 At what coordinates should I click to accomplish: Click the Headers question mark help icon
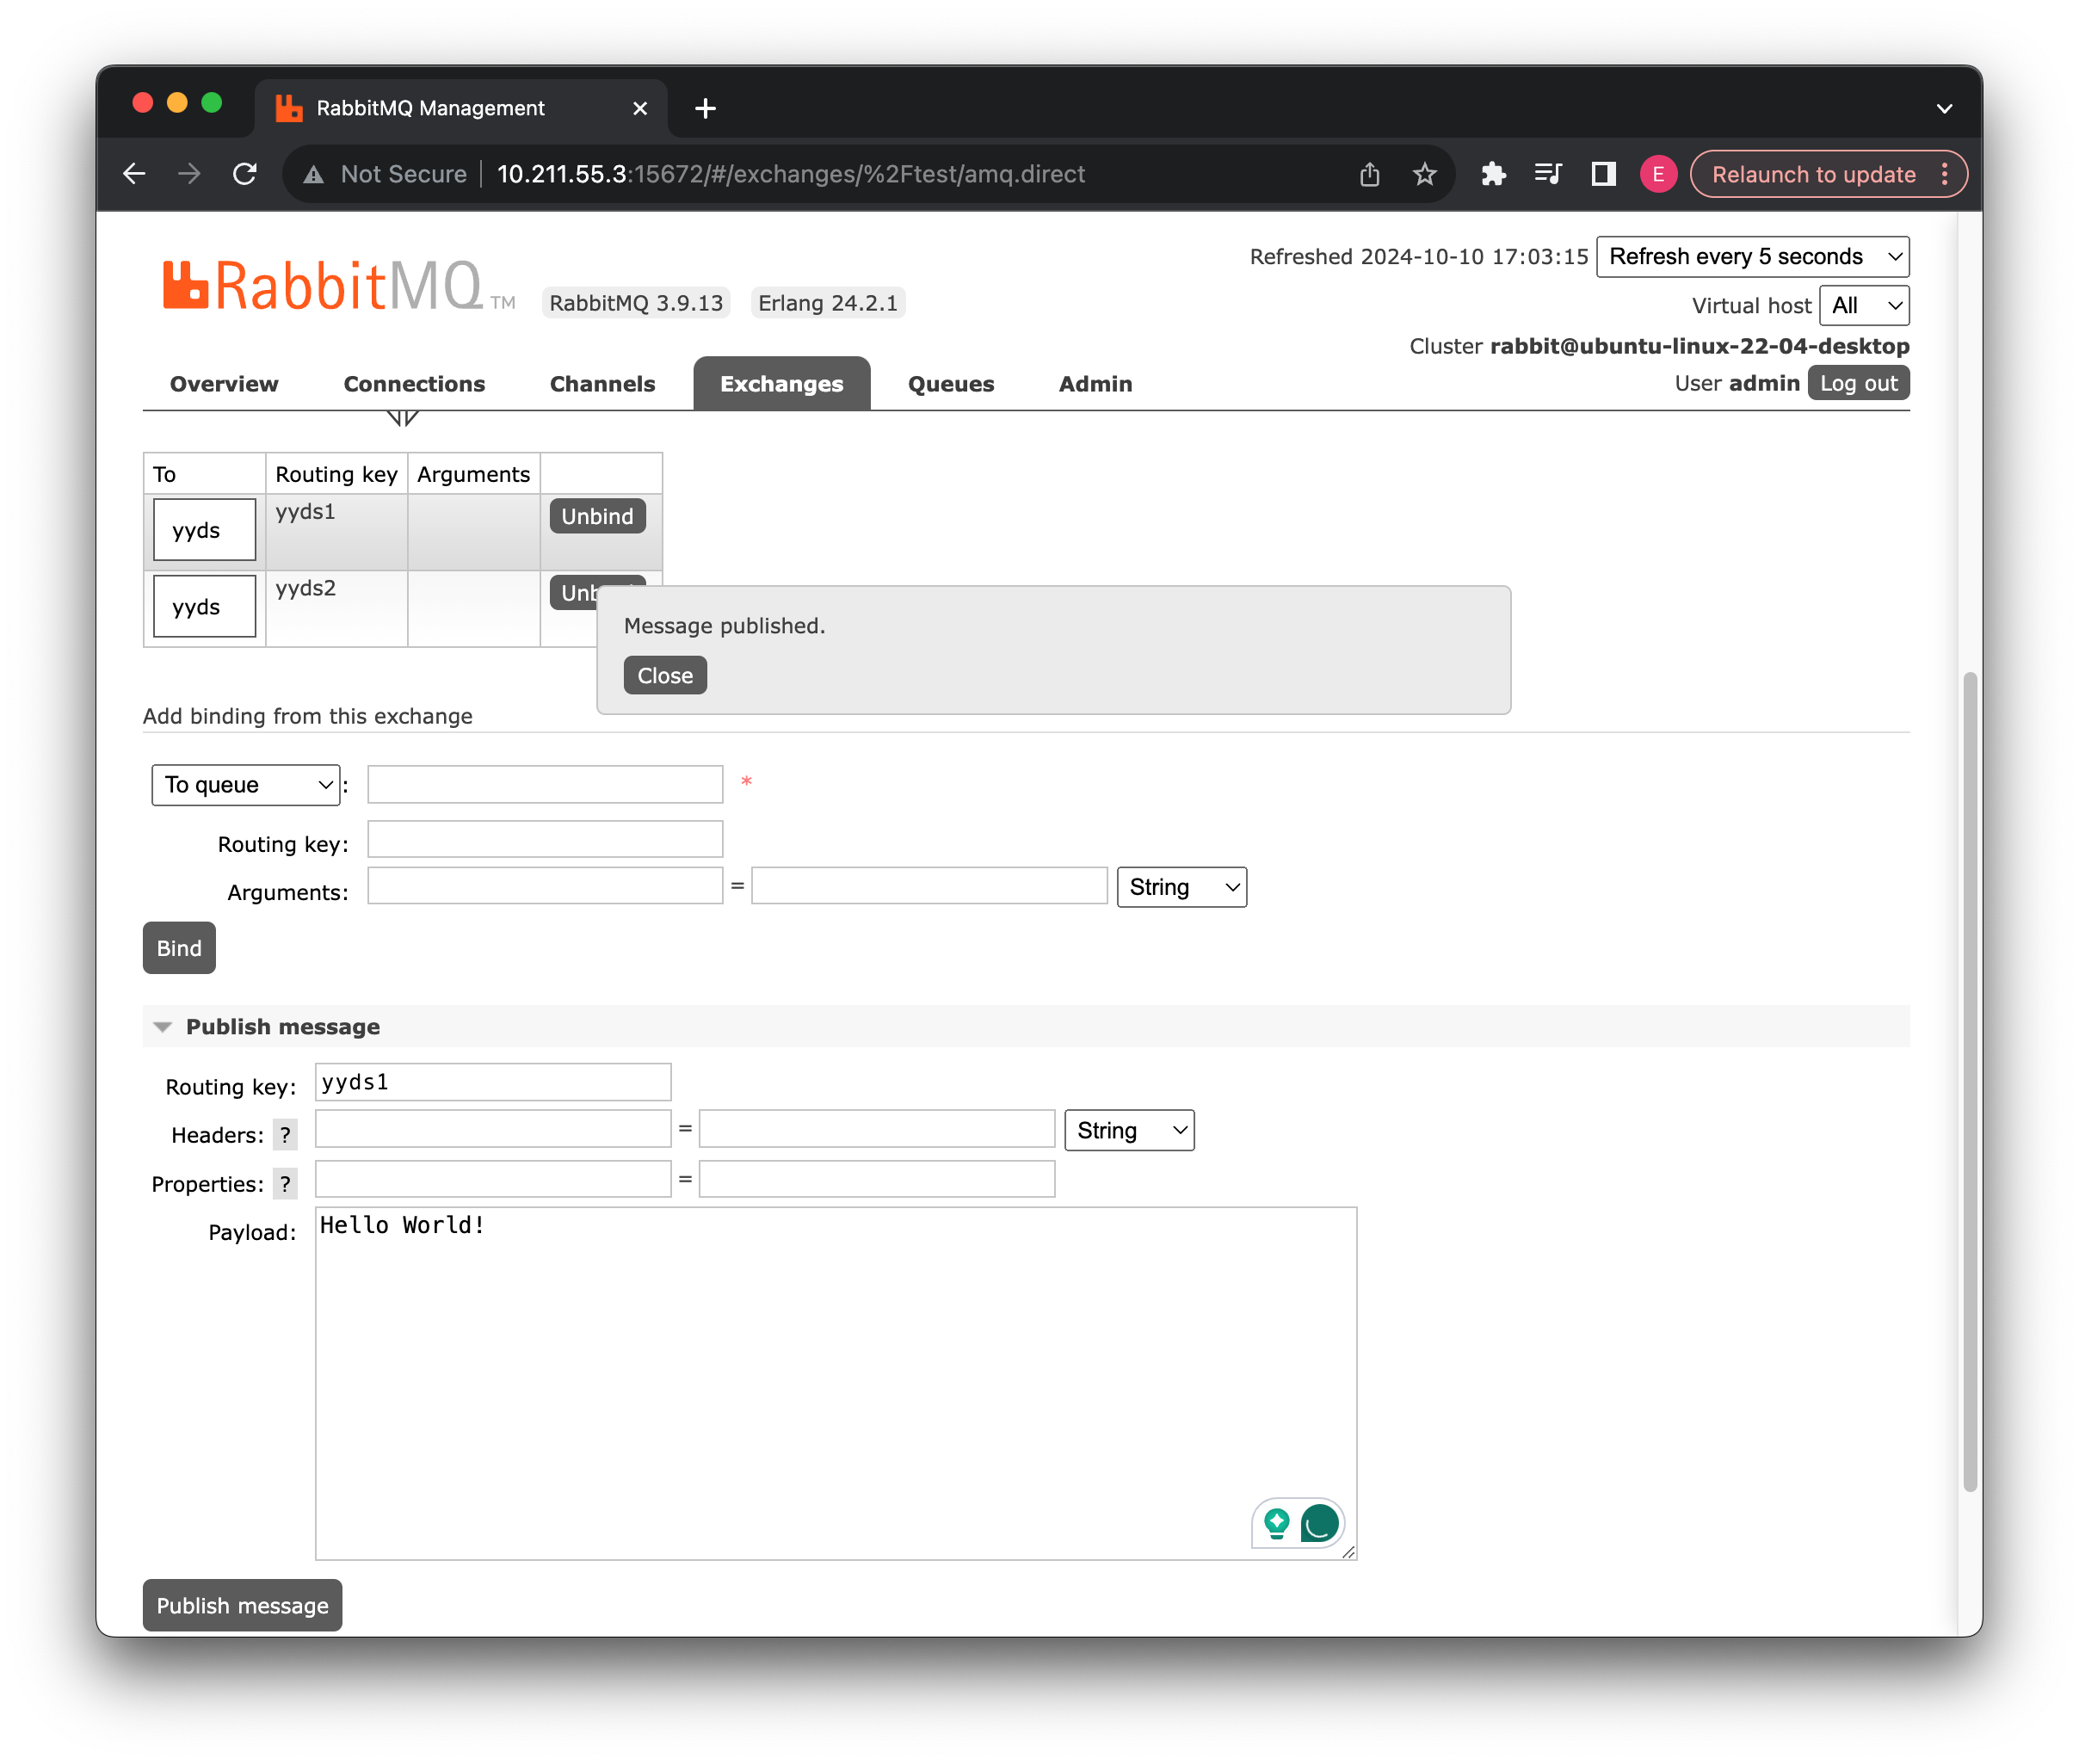click(285, 1135)
